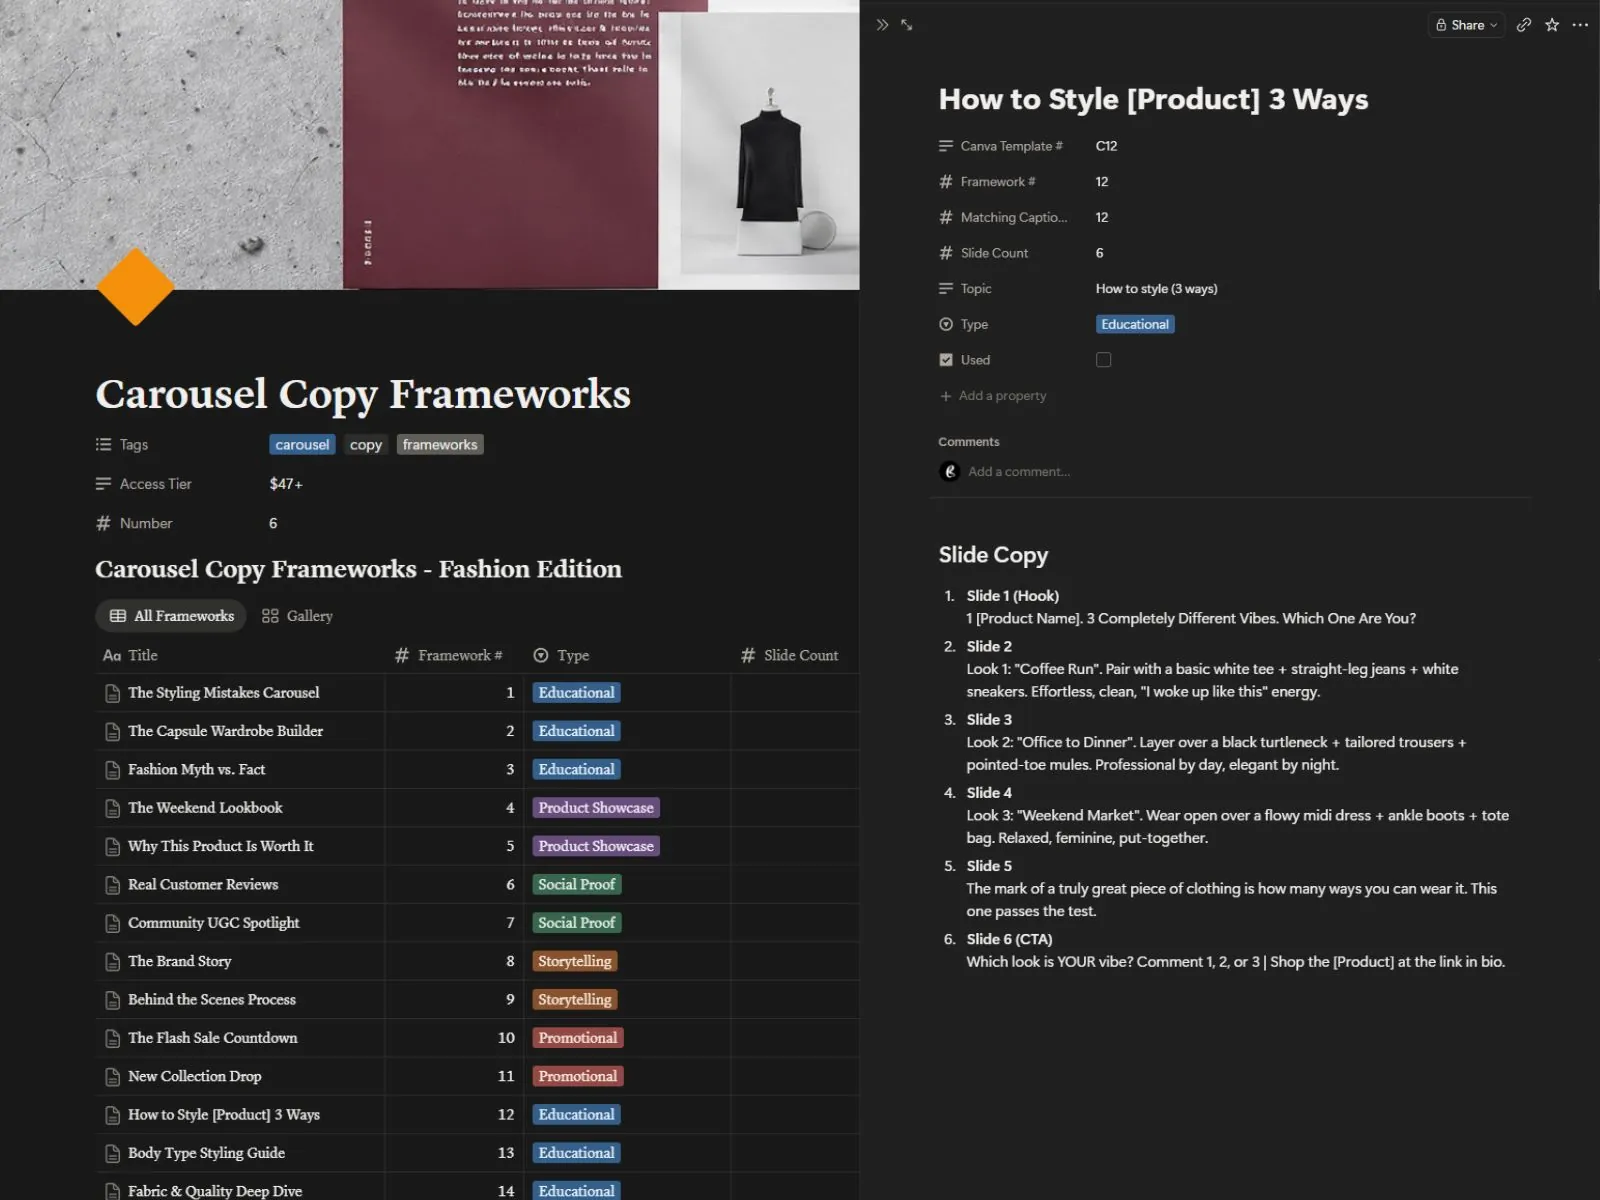
Task: Click the Add a comment field
Action: click(1019, 471)
